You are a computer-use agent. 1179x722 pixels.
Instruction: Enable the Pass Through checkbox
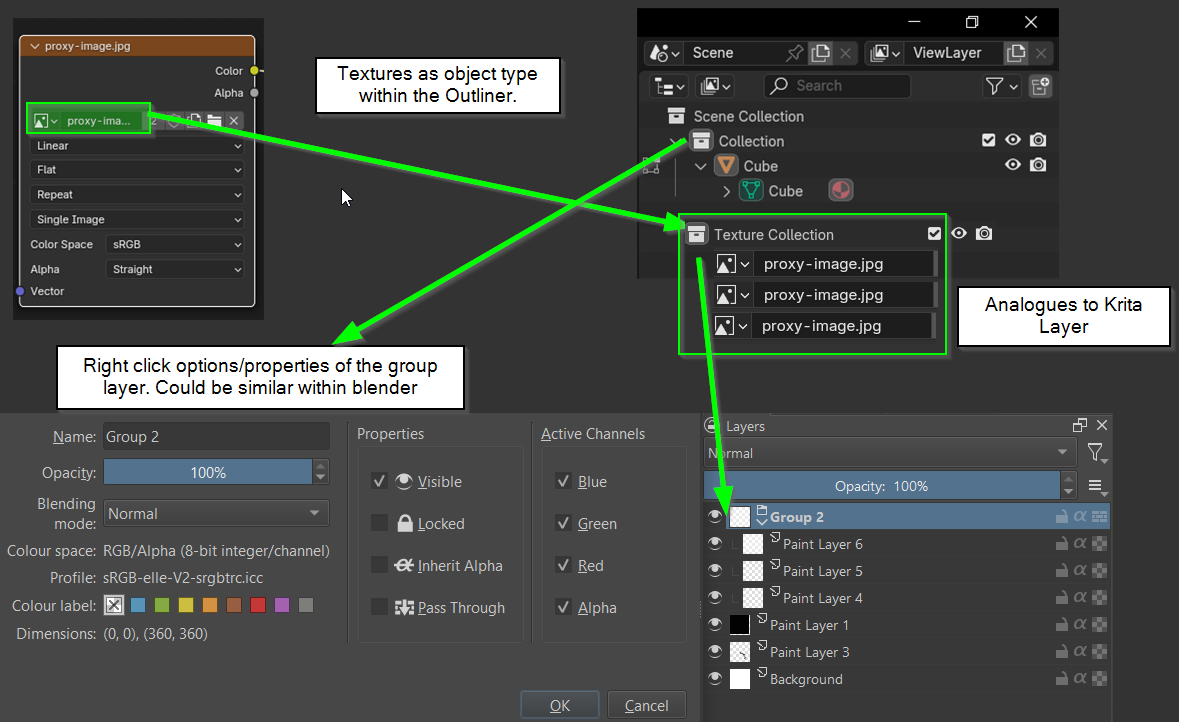pyautogui.click(x=380, y=608)
